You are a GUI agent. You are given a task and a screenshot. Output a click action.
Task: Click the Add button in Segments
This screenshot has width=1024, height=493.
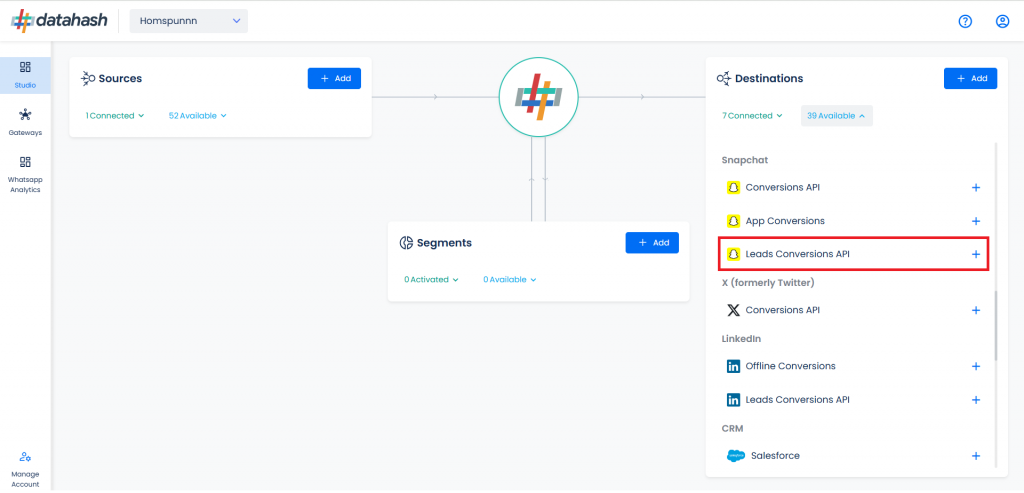[x=652, y=242]
